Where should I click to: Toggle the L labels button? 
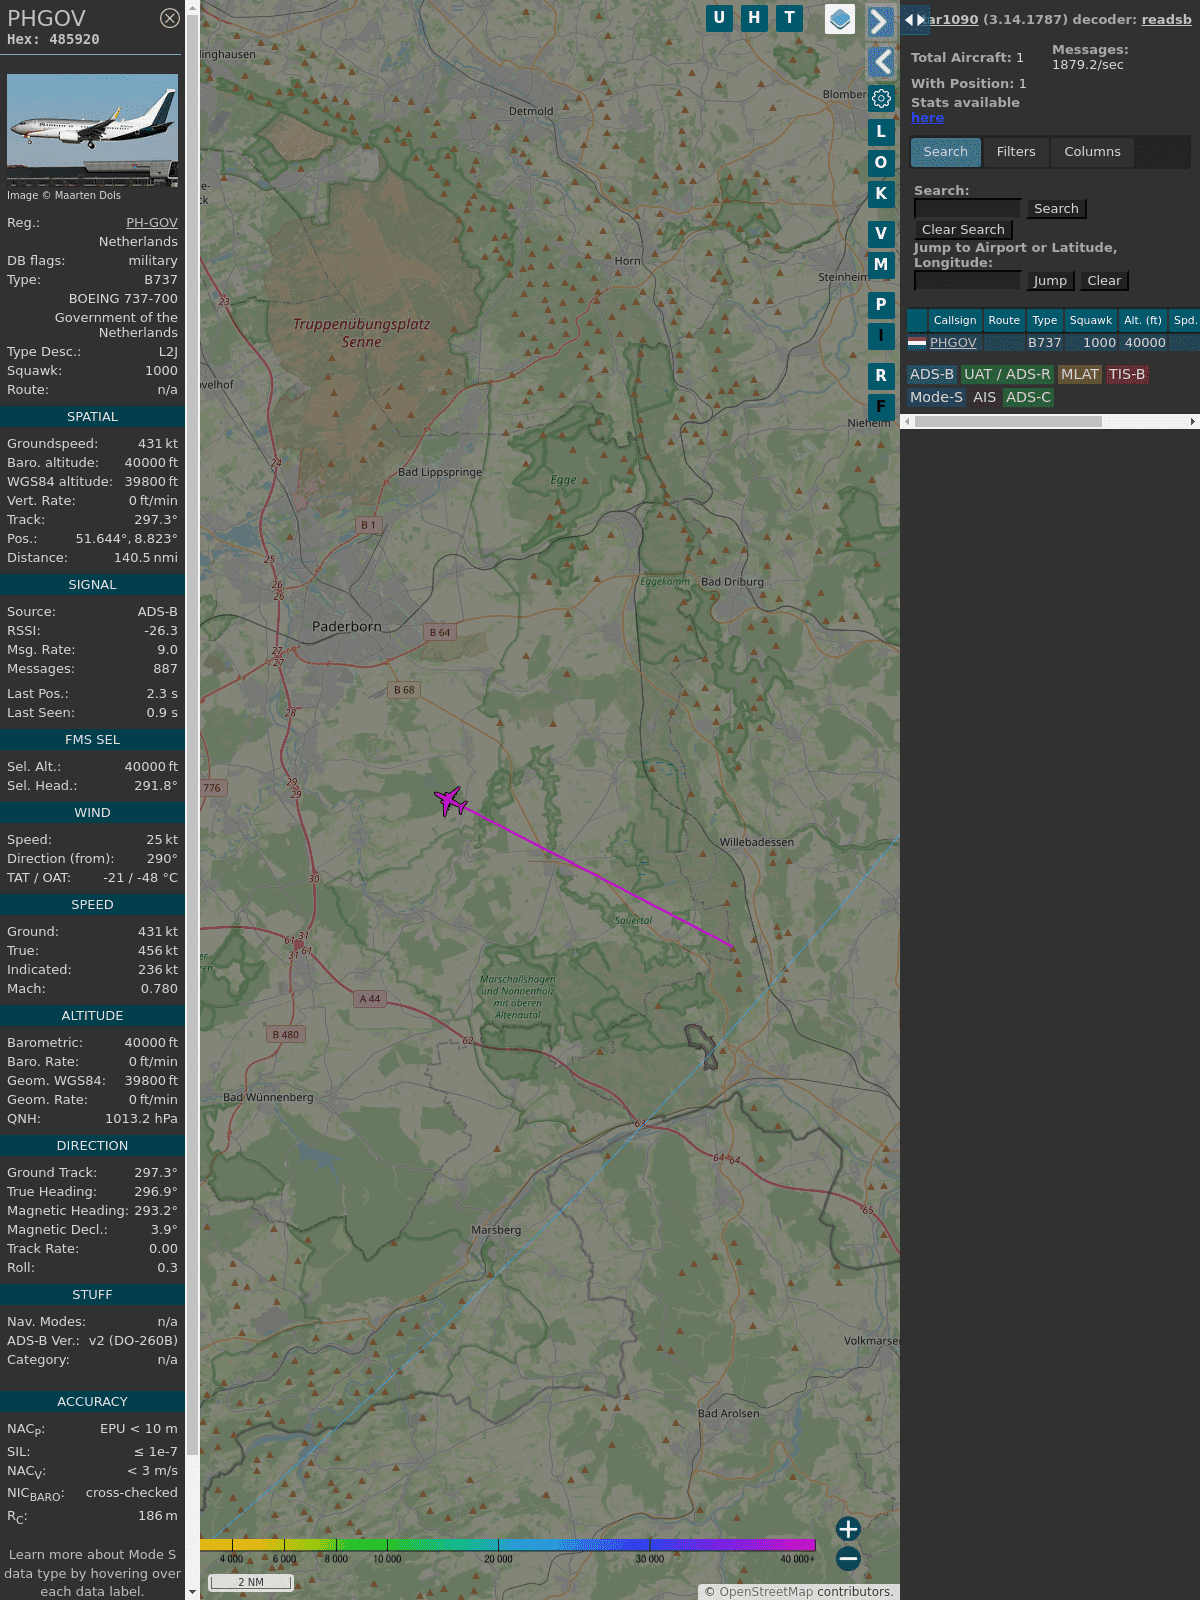[x=881, y=131]
